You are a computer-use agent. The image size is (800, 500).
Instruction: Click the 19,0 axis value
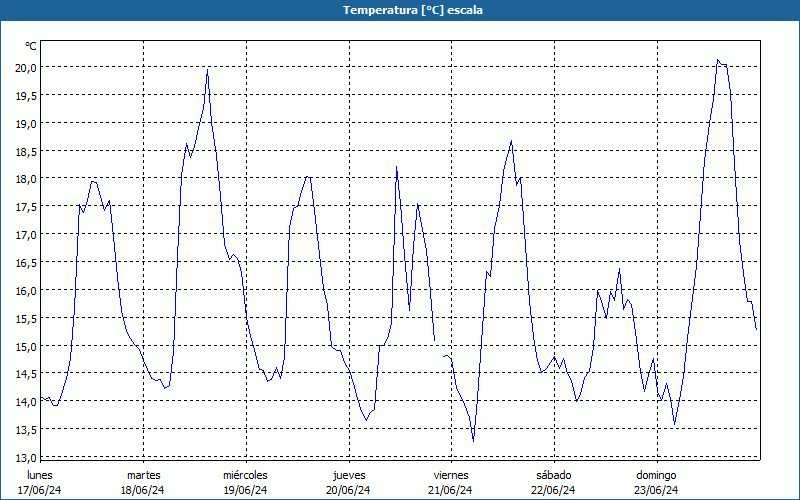(x=26, y=123)
